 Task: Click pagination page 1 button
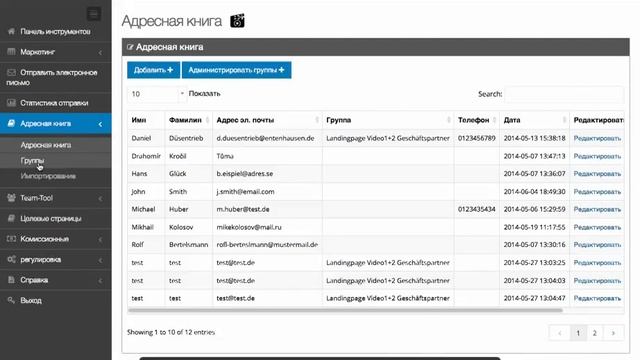pos(578,333)
